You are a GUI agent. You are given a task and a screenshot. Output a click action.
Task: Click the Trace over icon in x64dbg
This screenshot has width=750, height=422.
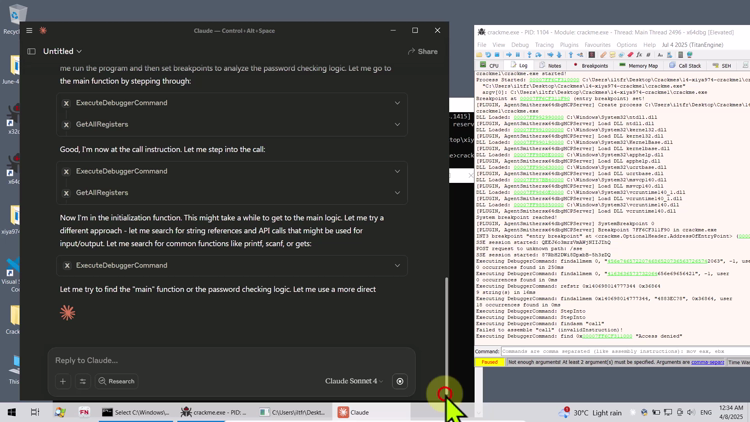[x=559, y=55]
